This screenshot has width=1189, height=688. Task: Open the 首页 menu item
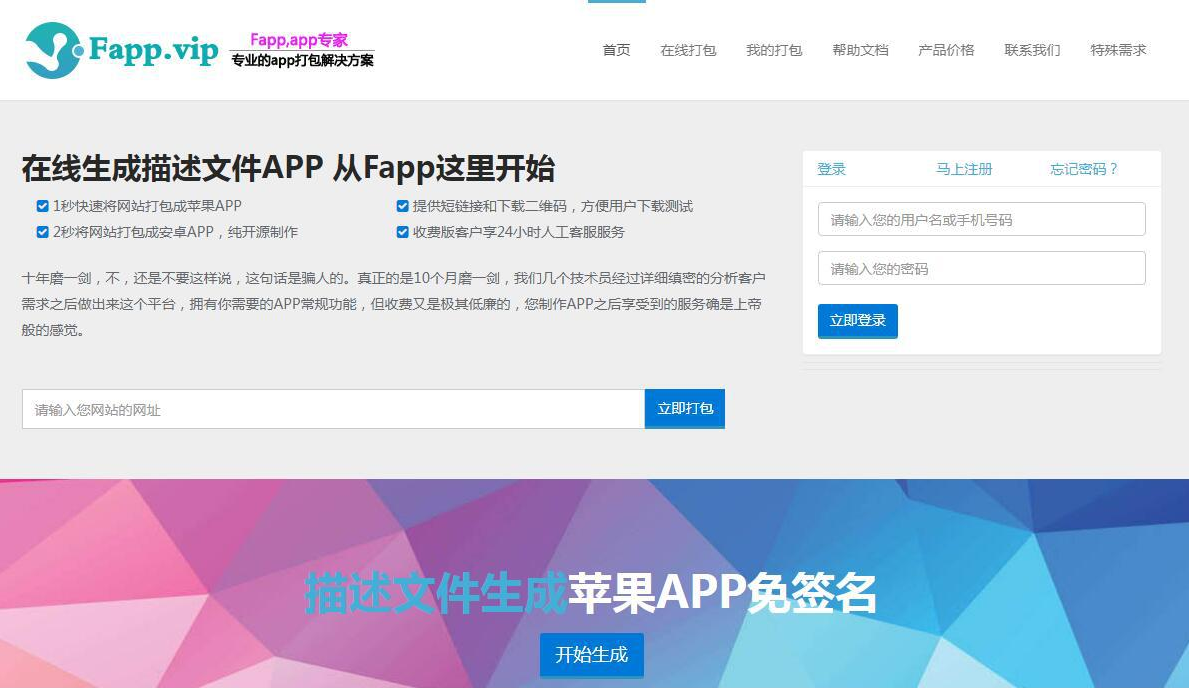tap(616, 50)
